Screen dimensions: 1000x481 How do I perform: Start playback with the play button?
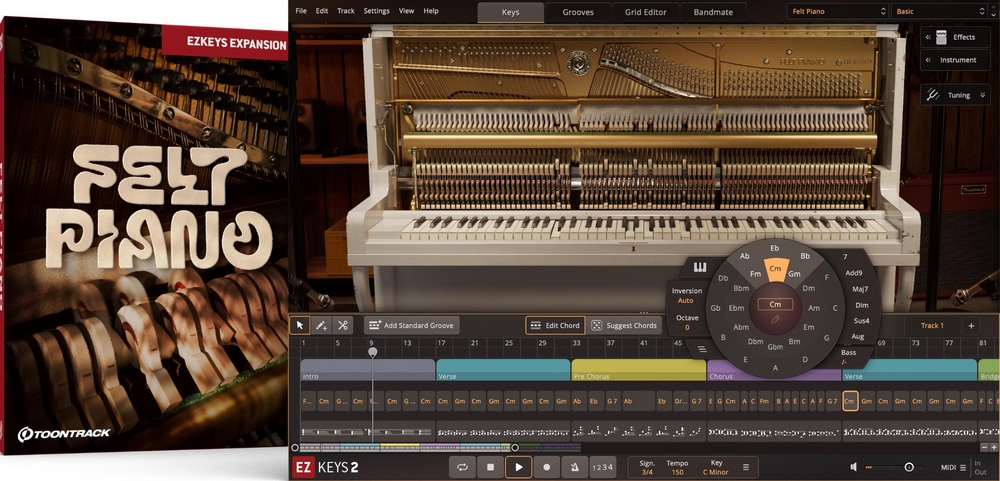[x=518, y=467]
